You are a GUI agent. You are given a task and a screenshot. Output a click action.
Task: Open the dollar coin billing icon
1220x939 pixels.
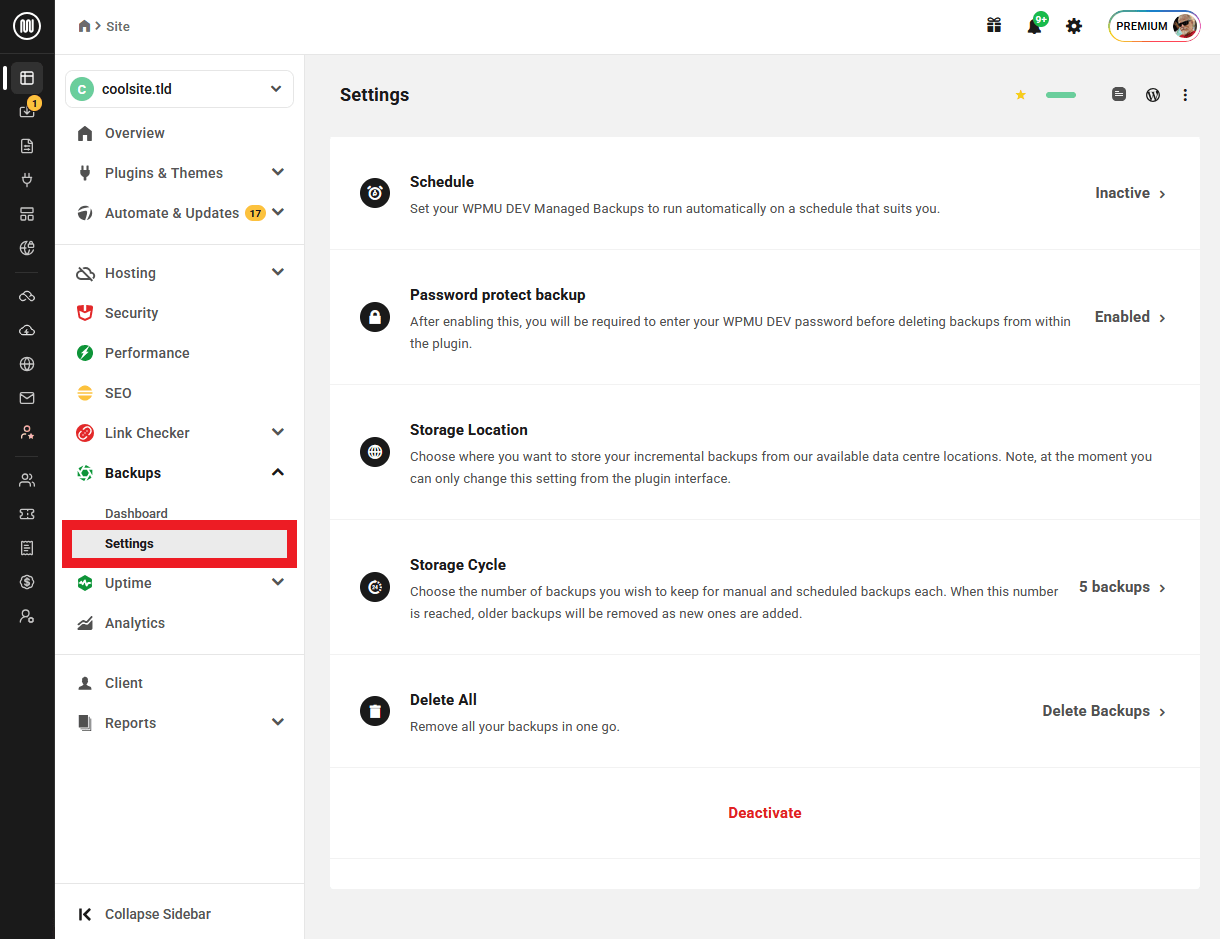click(27, 582)
